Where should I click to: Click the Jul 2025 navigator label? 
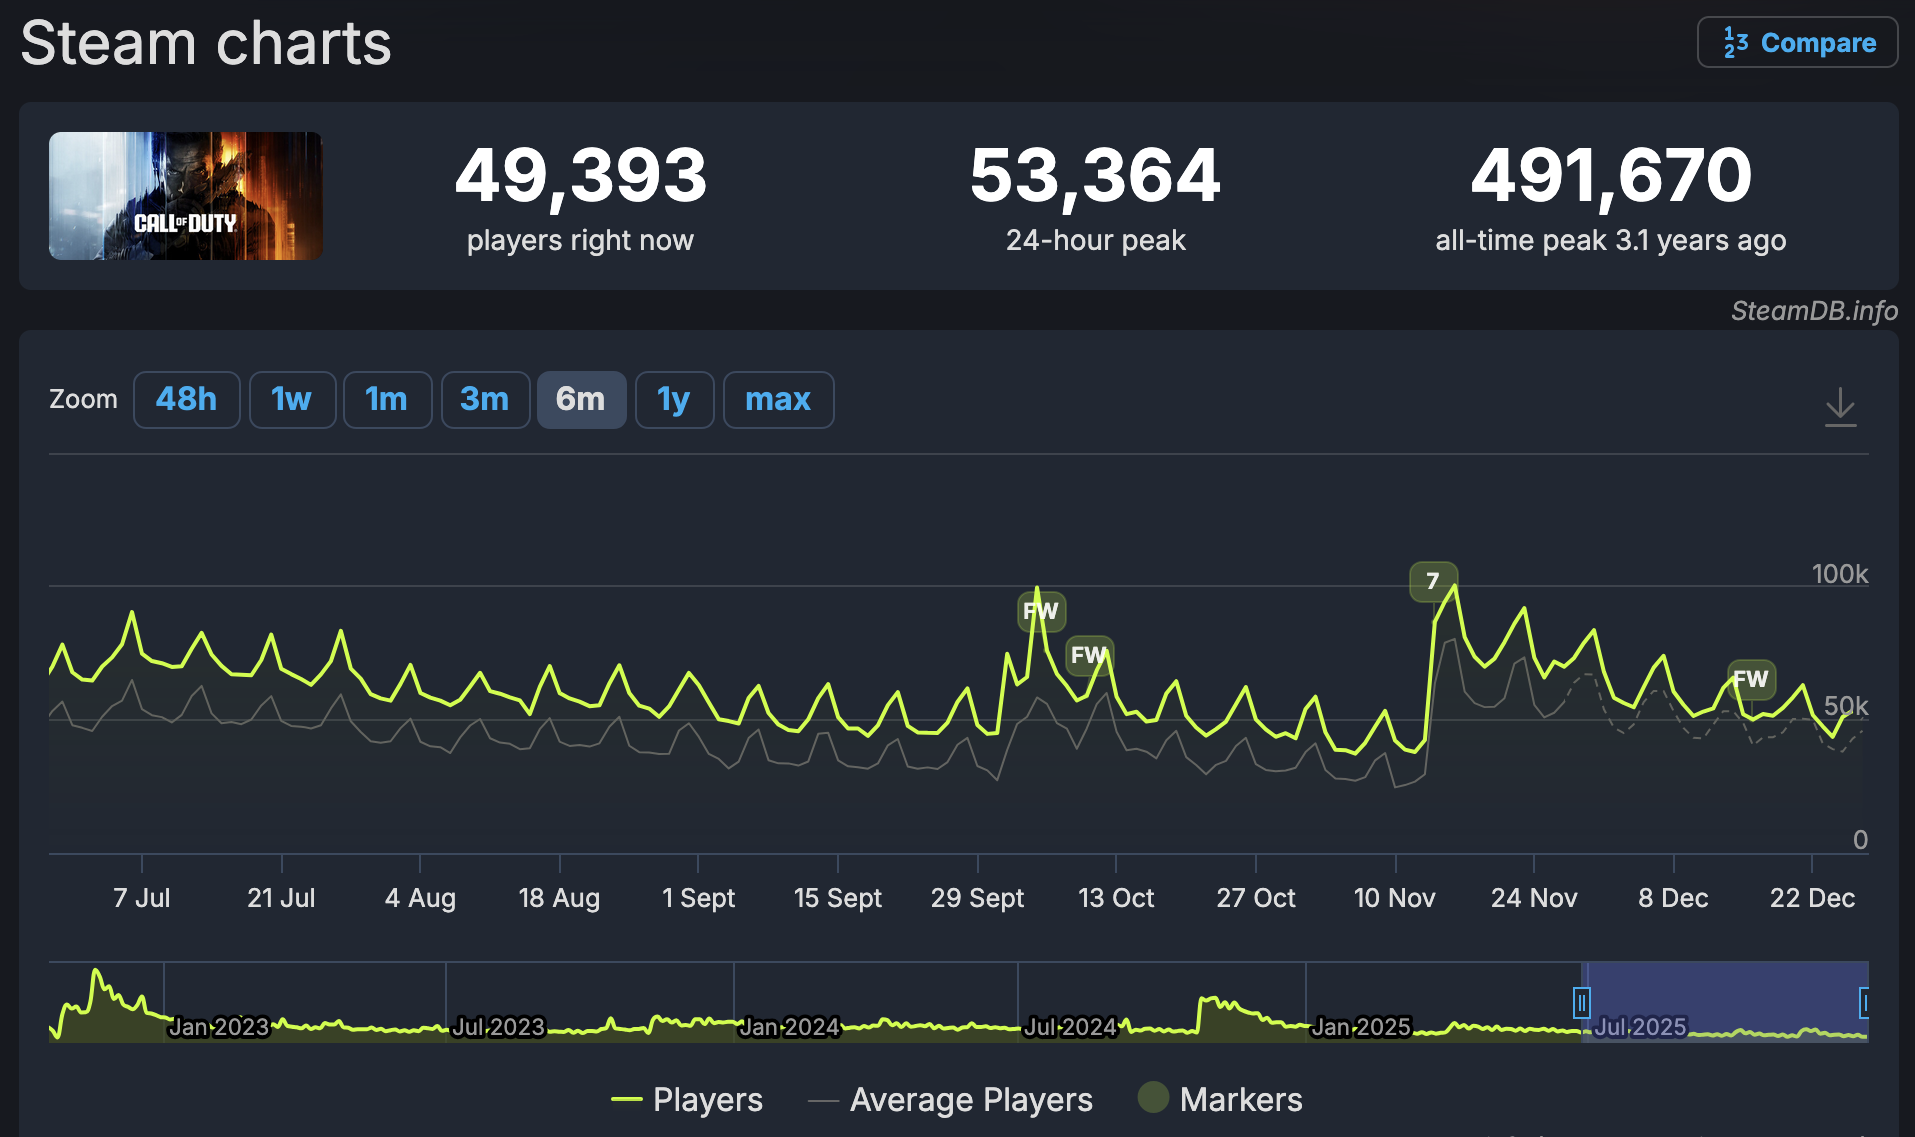click(x=1641, y=1027)
